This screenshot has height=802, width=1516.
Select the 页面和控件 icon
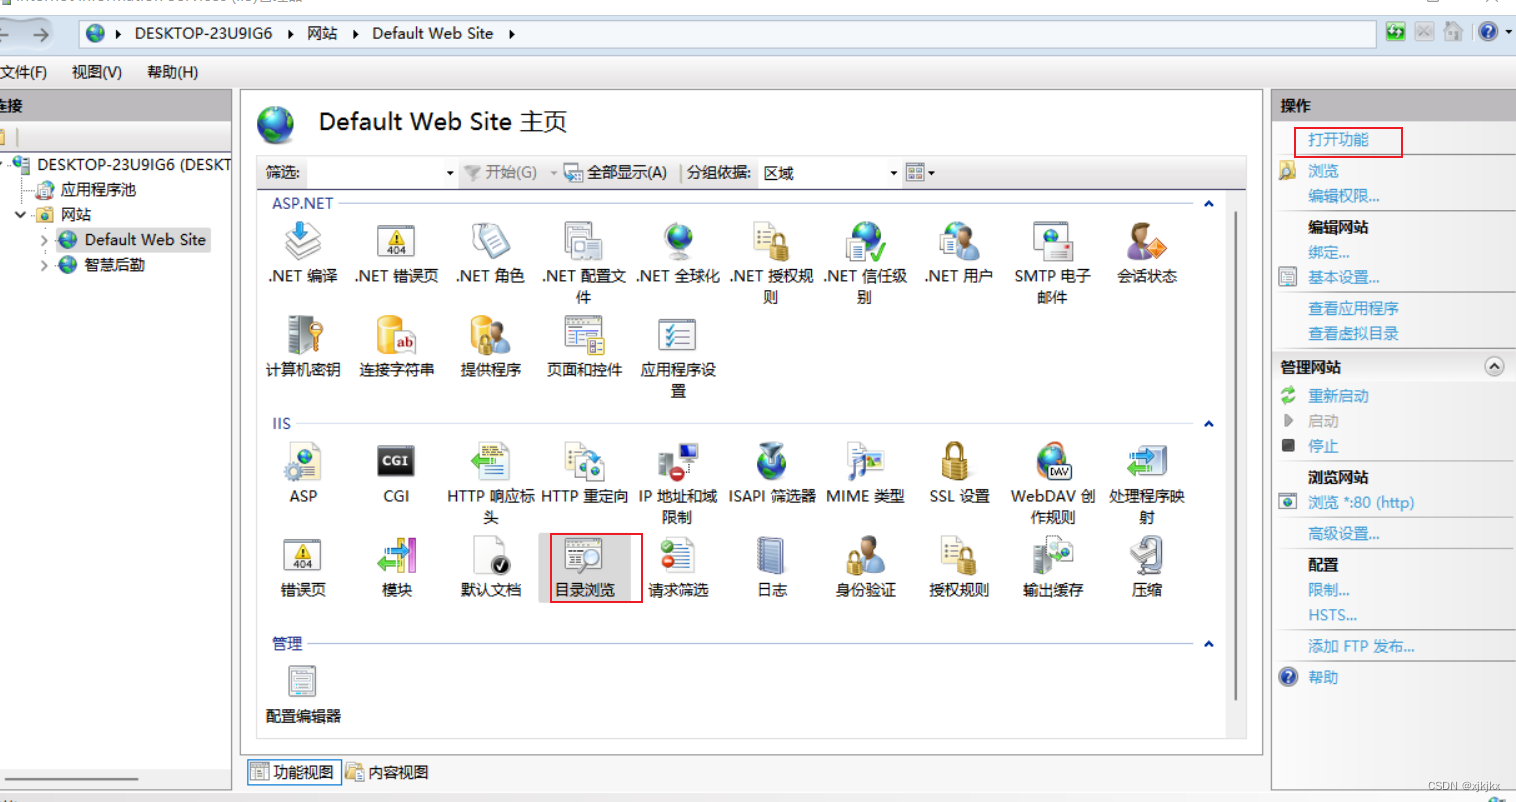click(584, 335)
